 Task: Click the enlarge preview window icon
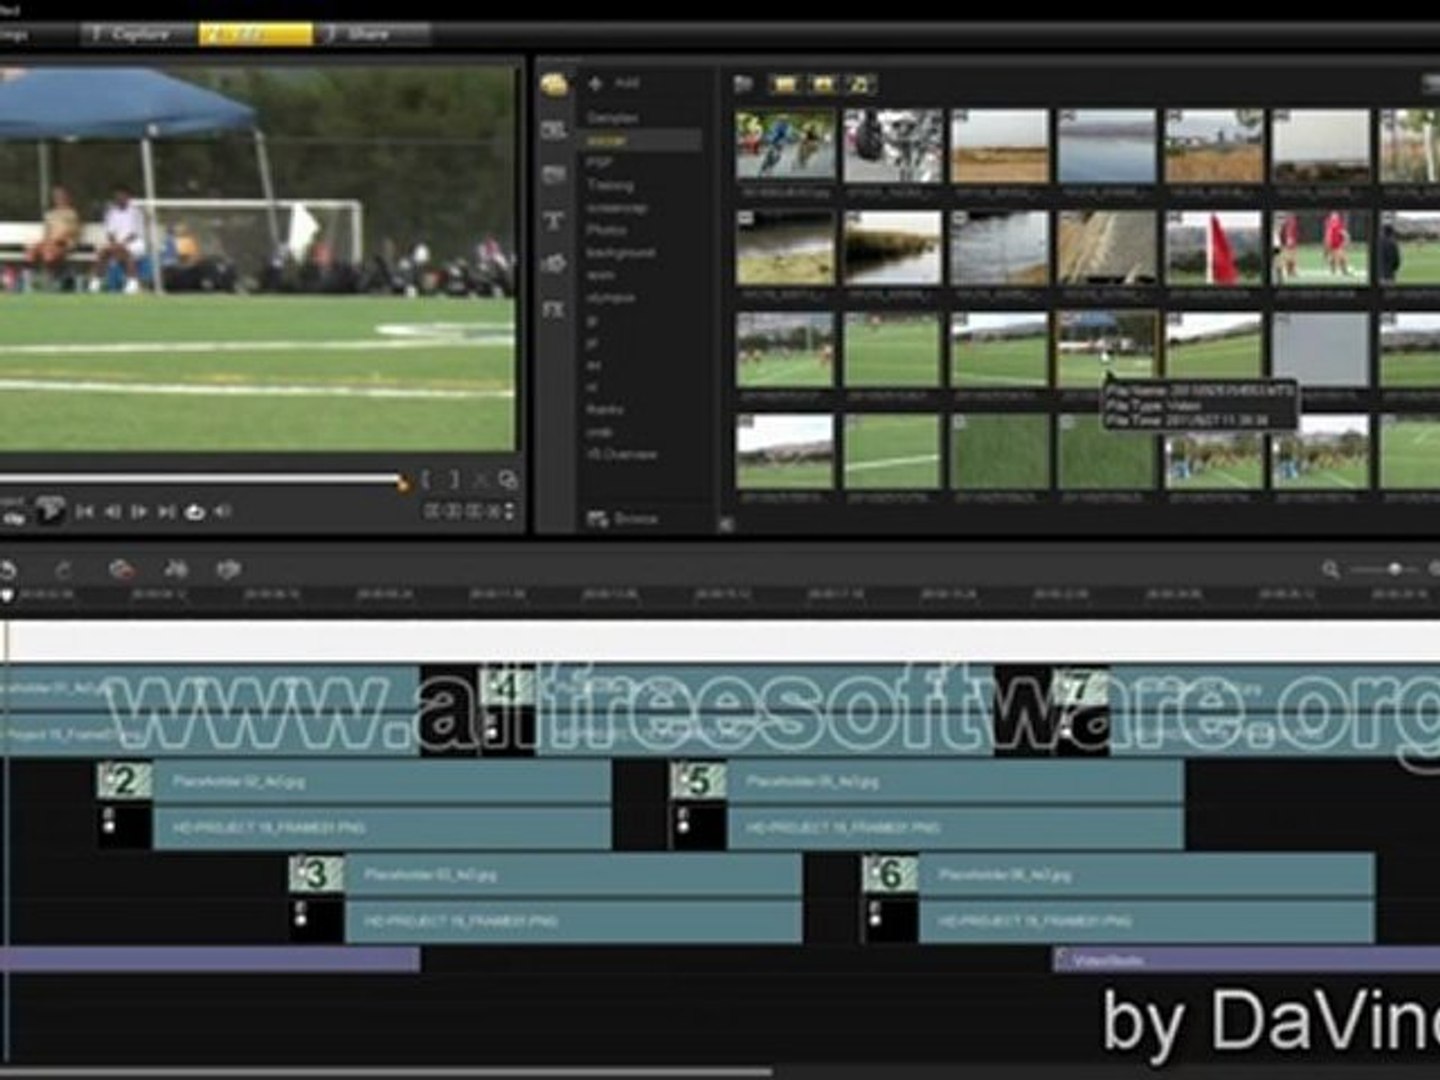(508, 481)
